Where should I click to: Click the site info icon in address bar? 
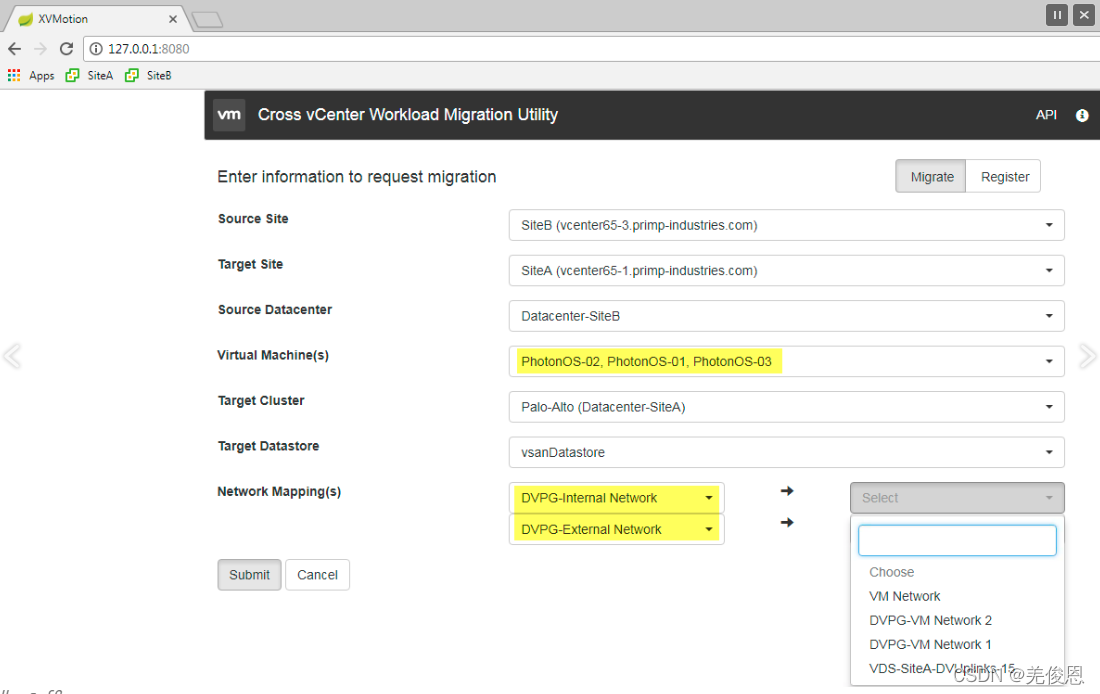pyautogui.click(x=96, y=48)
